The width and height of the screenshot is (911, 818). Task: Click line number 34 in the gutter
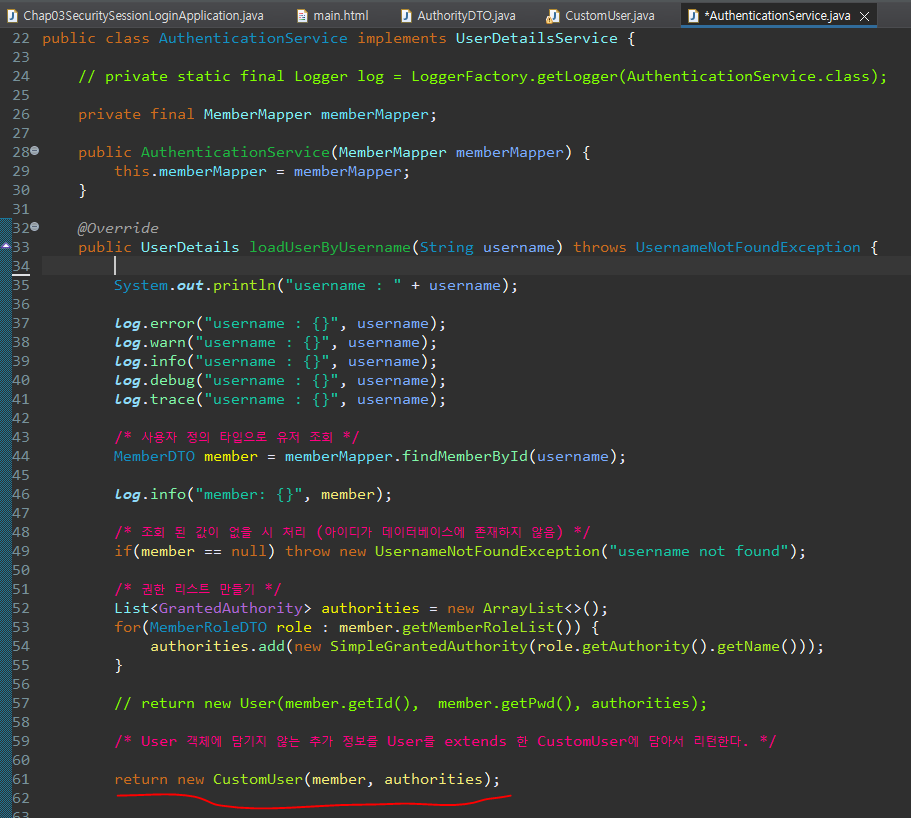coord(21,266)
